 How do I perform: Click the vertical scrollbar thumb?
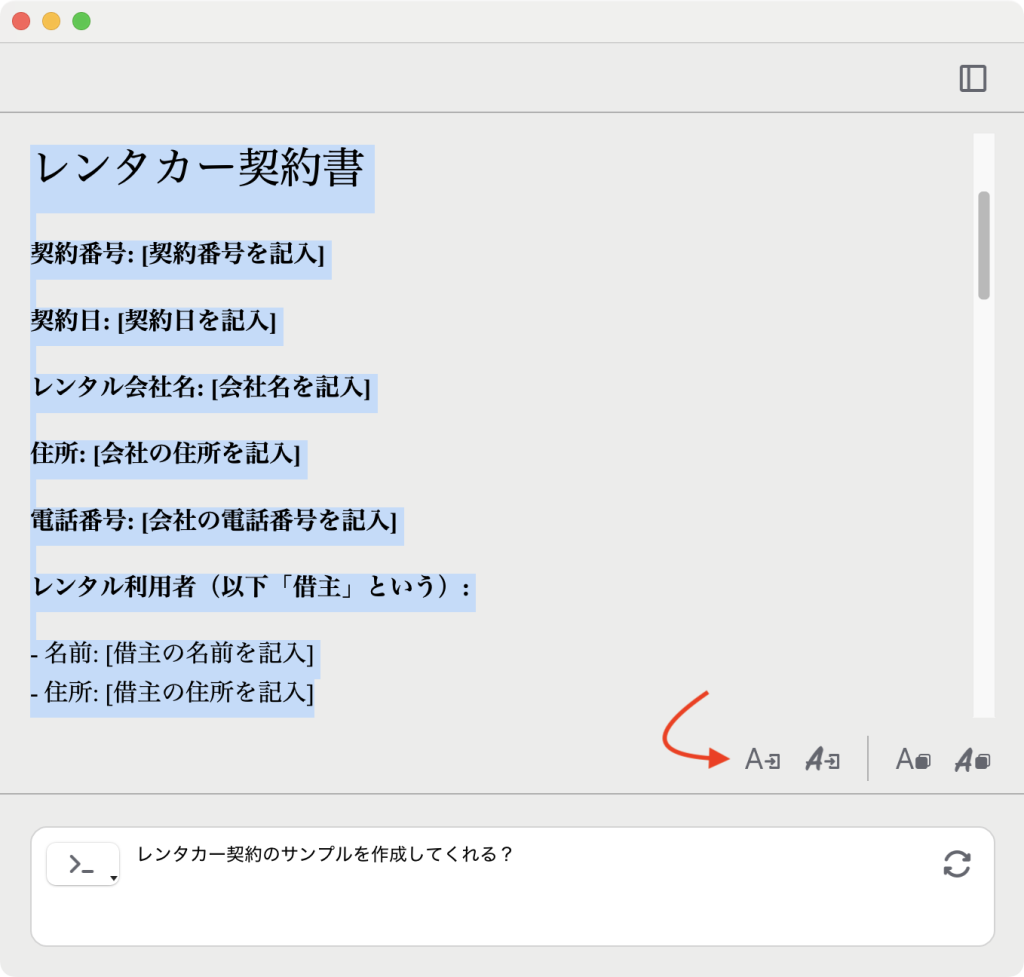983,245
